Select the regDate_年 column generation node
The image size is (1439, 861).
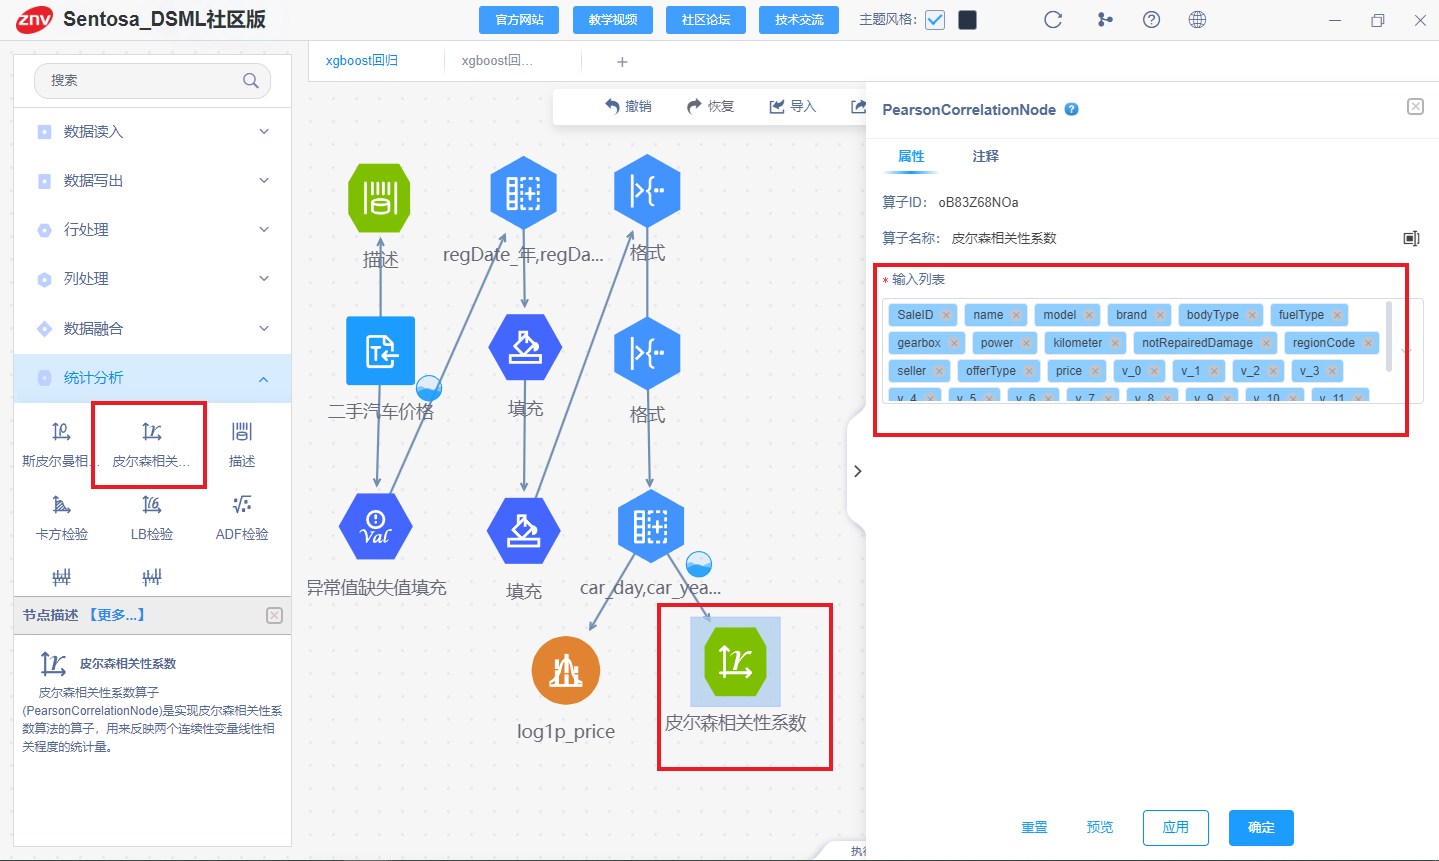click(523, 192)
